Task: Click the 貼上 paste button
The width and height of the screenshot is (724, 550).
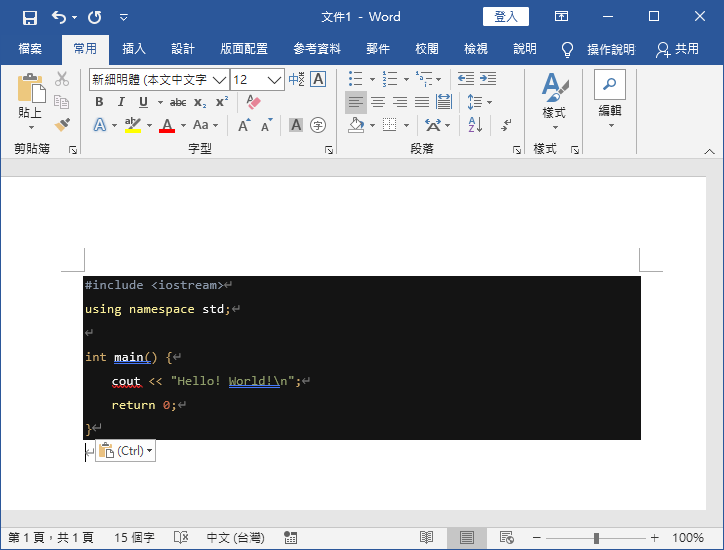Action: coord(31,95)
